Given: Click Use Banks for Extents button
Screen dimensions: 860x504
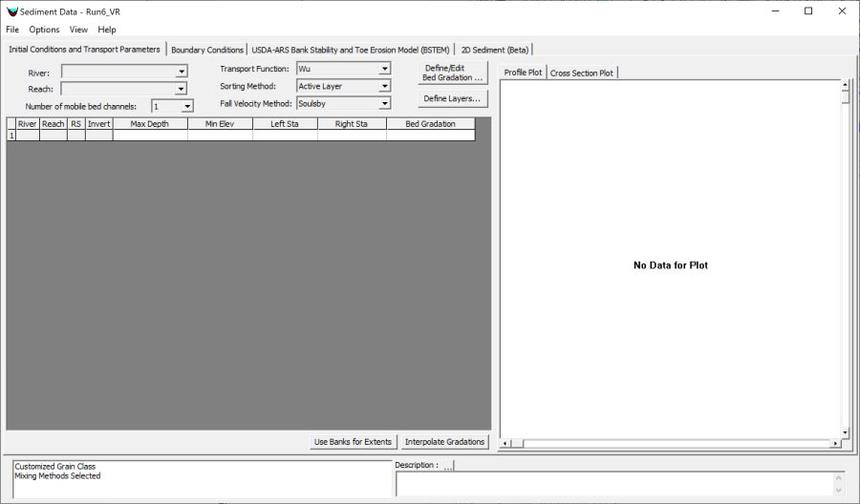Looking at the screenshot, I should 353,441.
